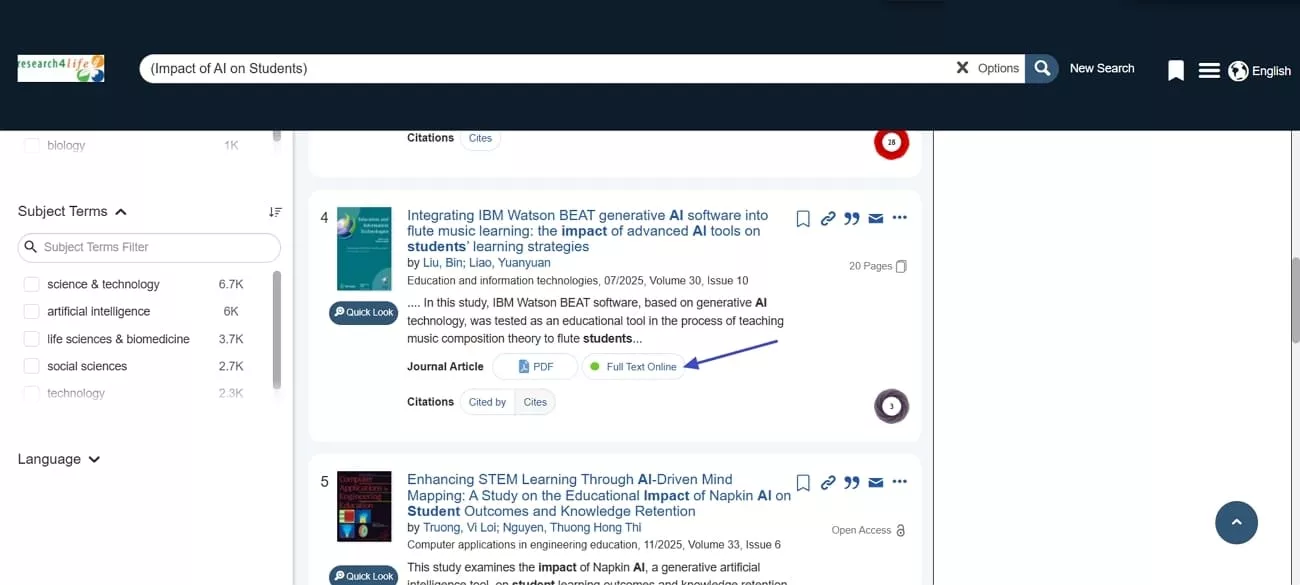The width and height of the screenshot is (1300, 585).
Task: View Cites for result 4
Action: pos(535,402)
